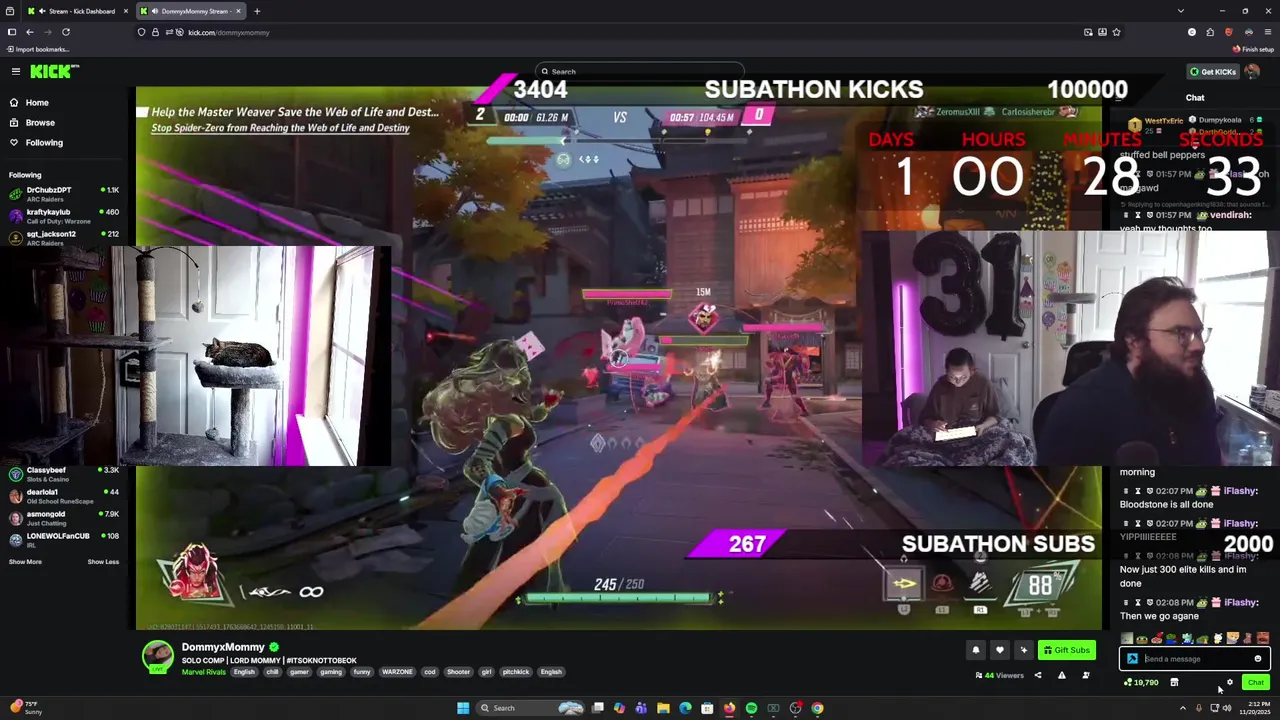
Task: Click the heart follow icon
Action: tap(999, 650)
